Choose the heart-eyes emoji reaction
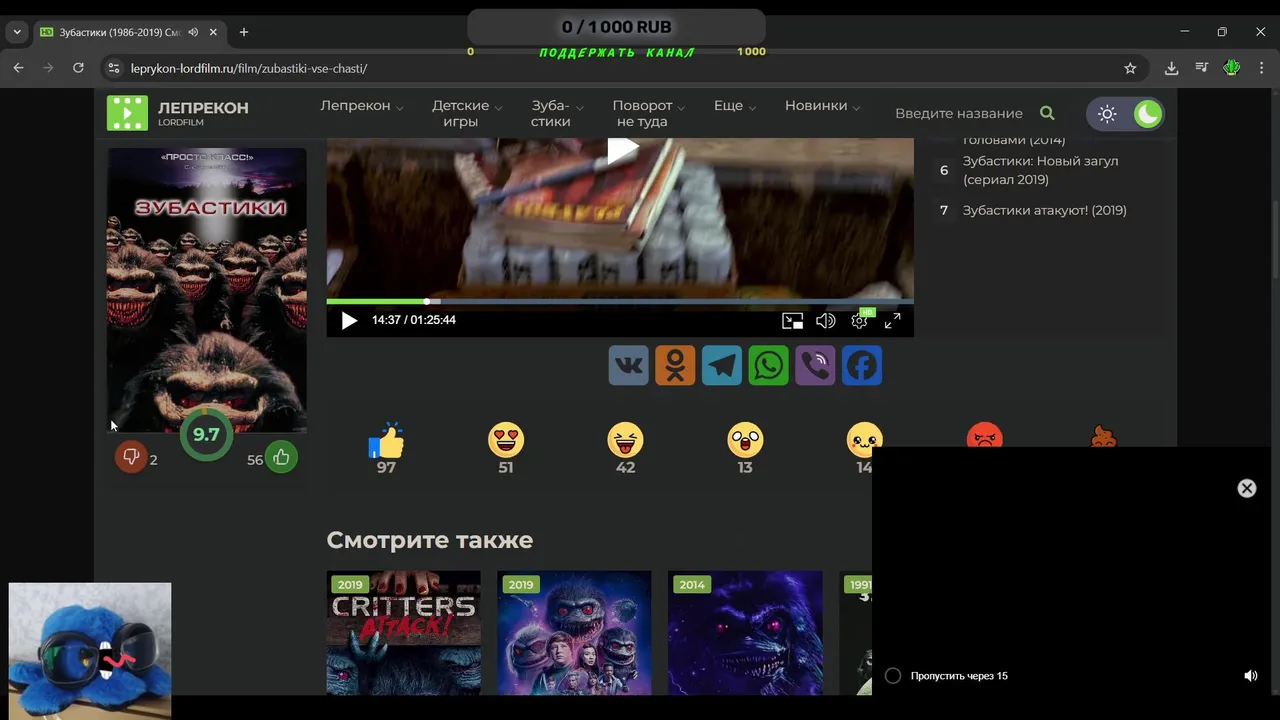This screenshot has height=720, width=1280. tap(506, 440)
